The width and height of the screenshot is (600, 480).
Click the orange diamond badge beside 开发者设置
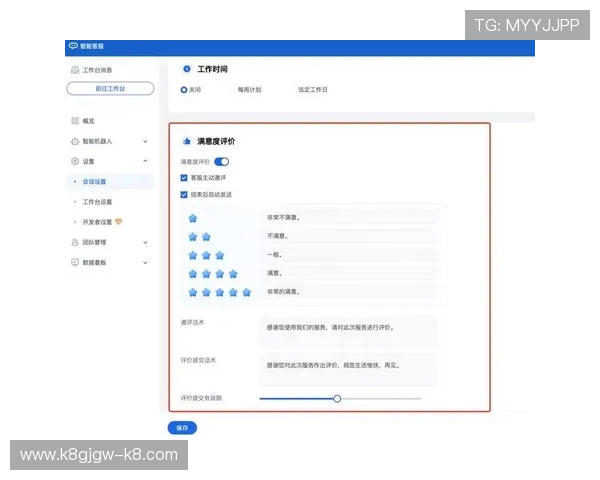(x=119, y=222)
